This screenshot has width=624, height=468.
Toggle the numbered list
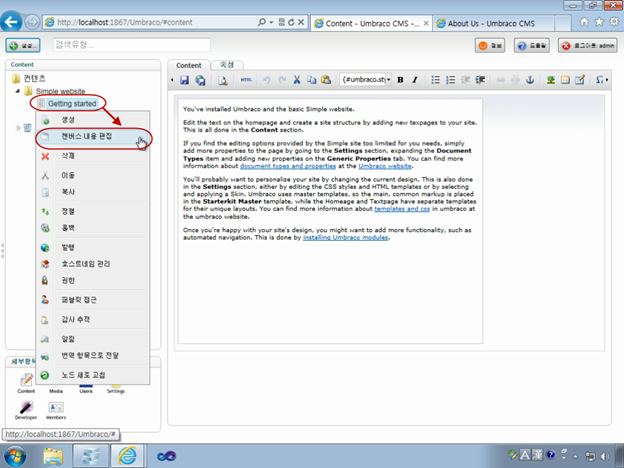[450, 80]
